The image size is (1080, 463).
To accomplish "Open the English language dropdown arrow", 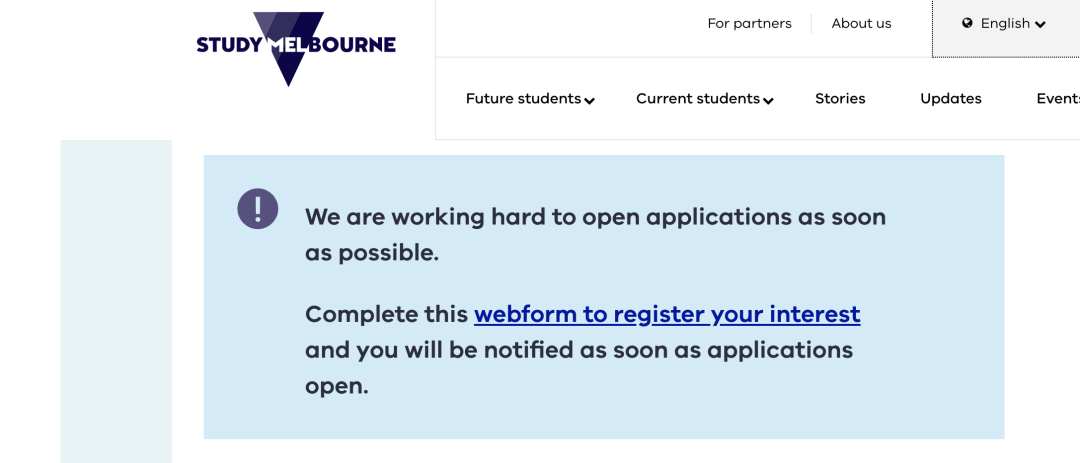I will click(x=1040, y=25).
